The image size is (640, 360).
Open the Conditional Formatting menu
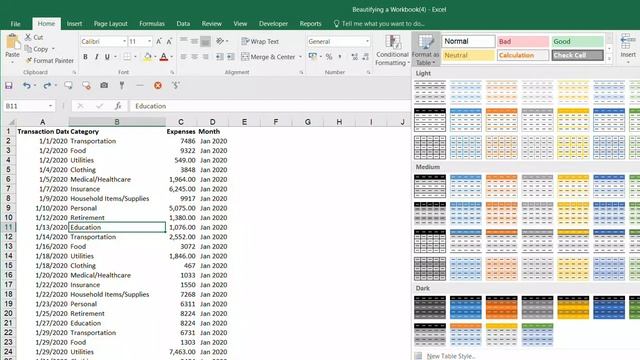pos(393,50)
